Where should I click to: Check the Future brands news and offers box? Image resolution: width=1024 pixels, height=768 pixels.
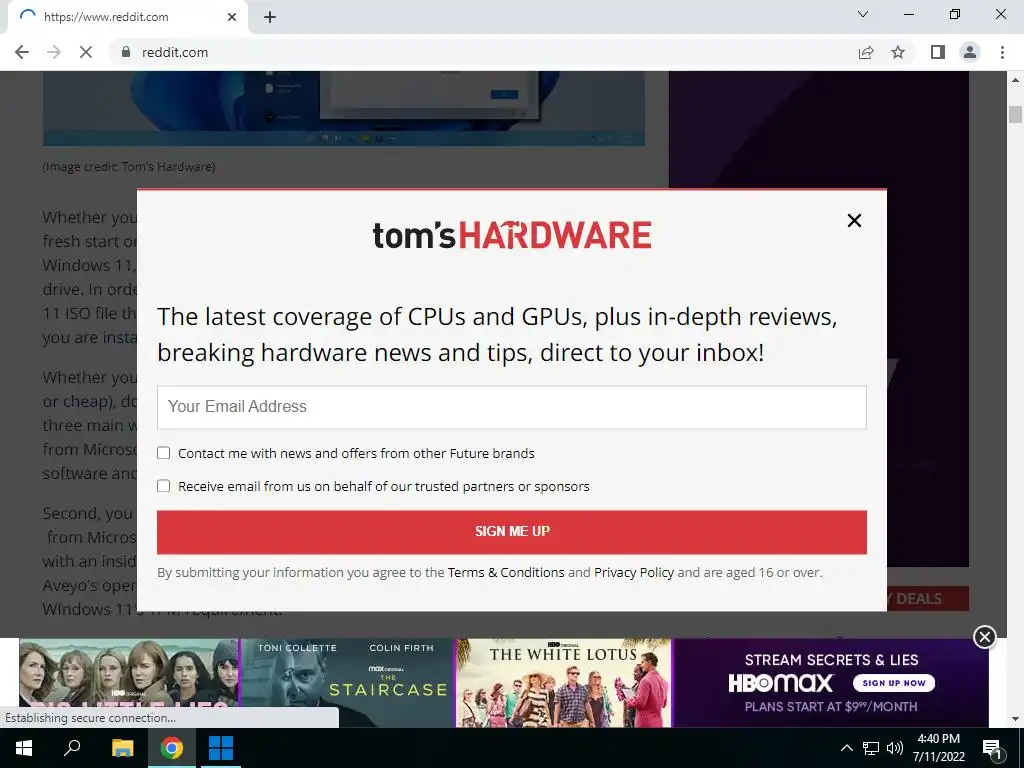tap(163, 453)
